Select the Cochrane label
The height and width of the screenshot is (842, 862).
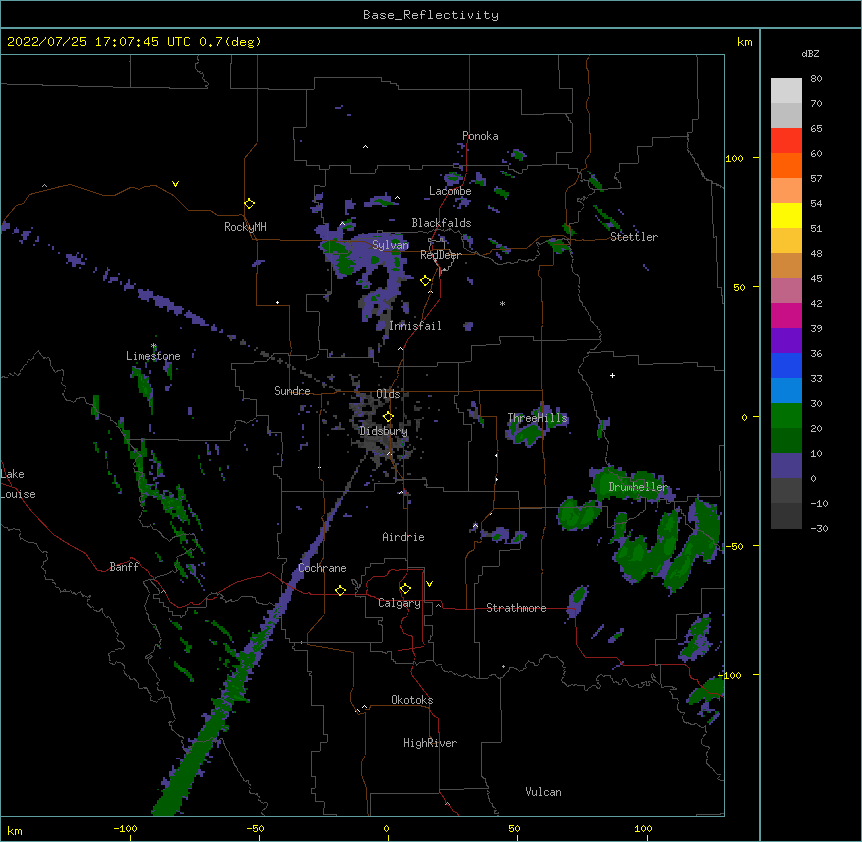click(322, 568)
